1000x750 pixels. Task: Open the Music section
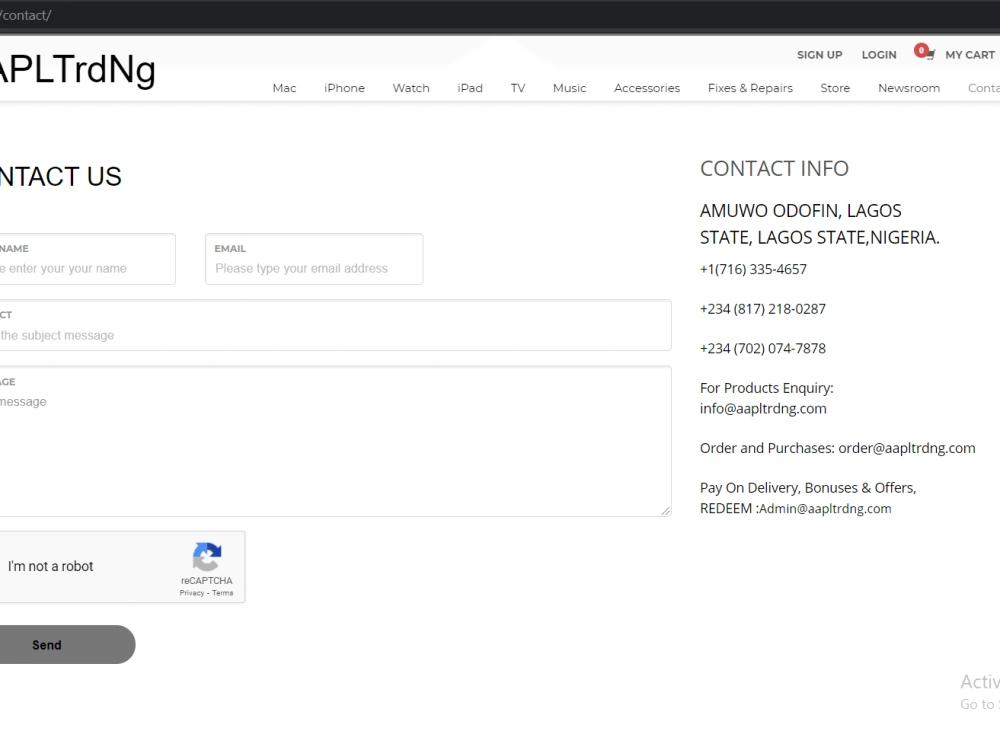pyautogui.click(x=570, y=88)
